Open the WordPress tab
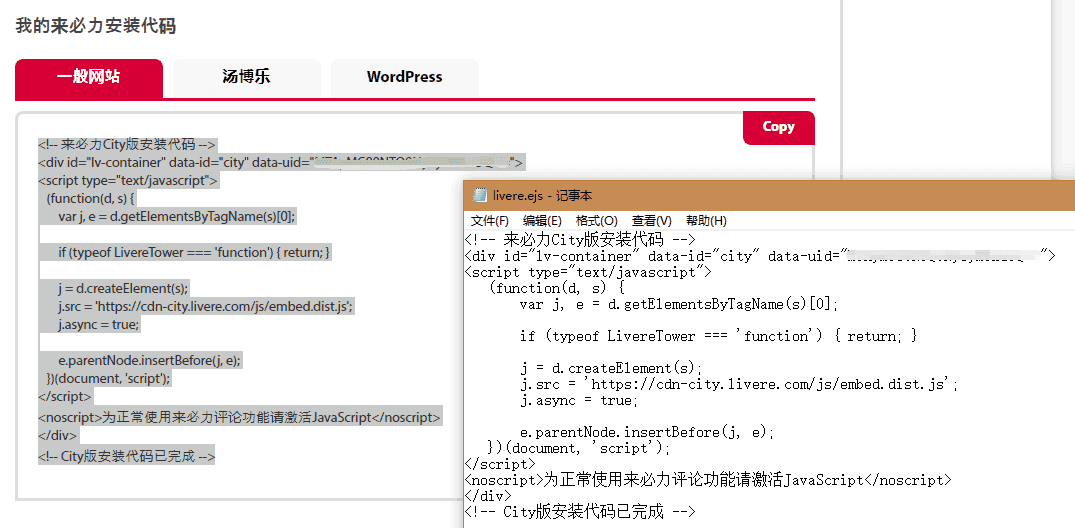1075x528 pixels. pos(404,78)
